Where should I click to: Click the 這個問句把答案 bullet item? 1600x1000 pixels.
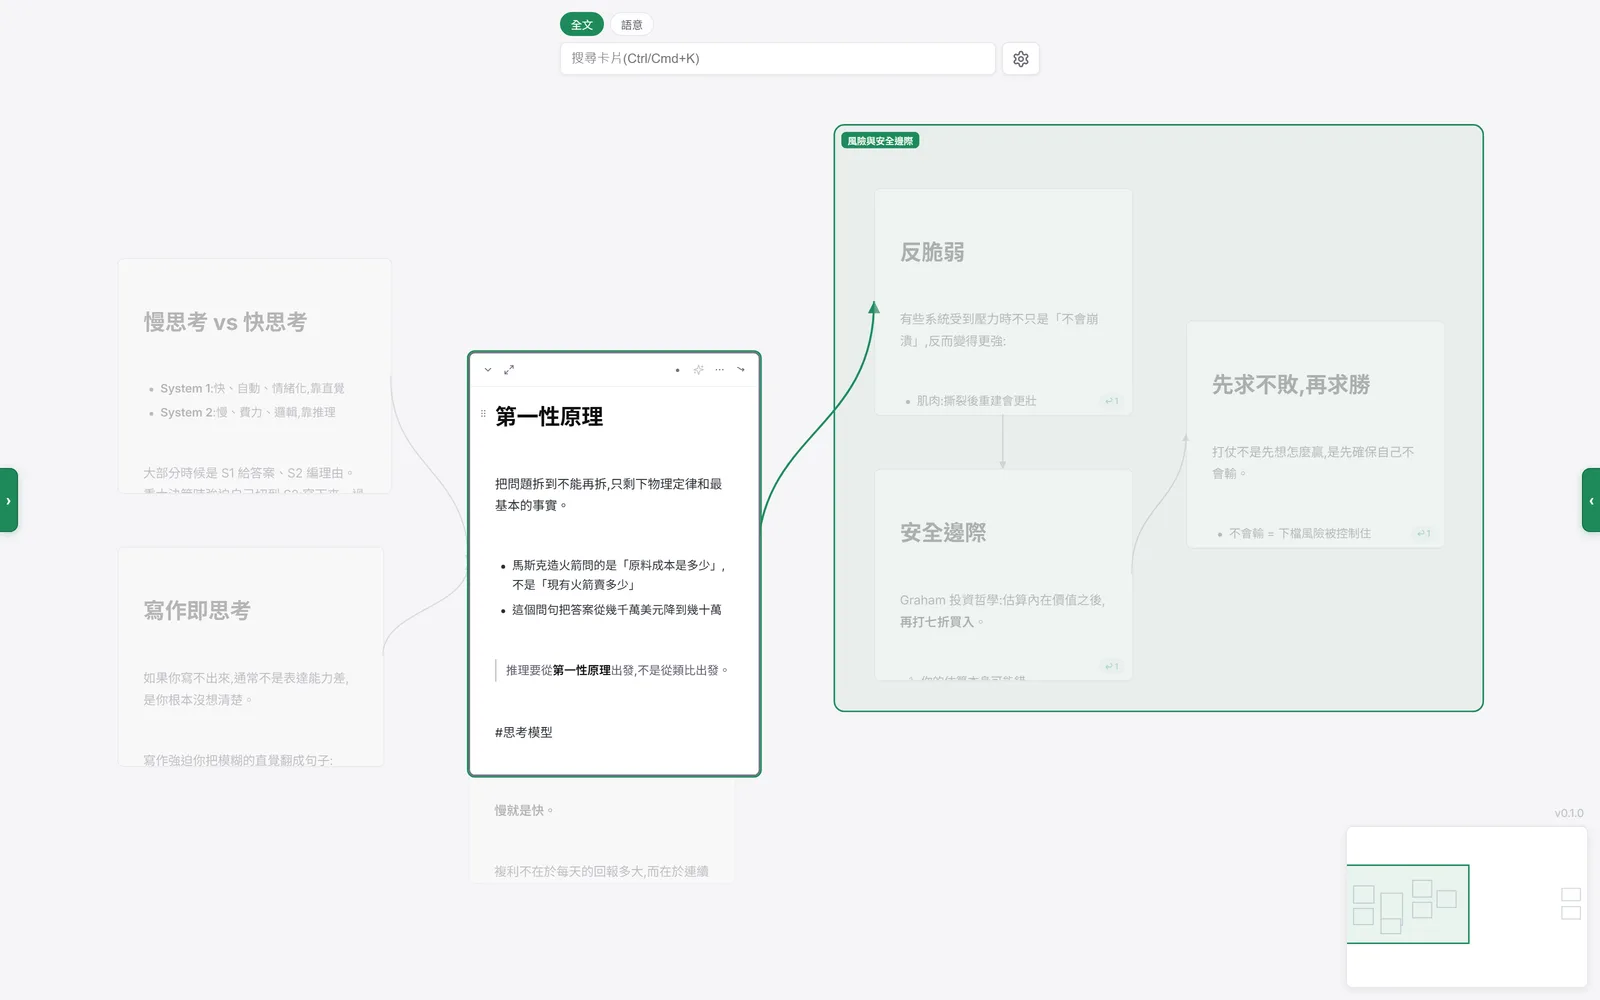[x=617, y=610]
